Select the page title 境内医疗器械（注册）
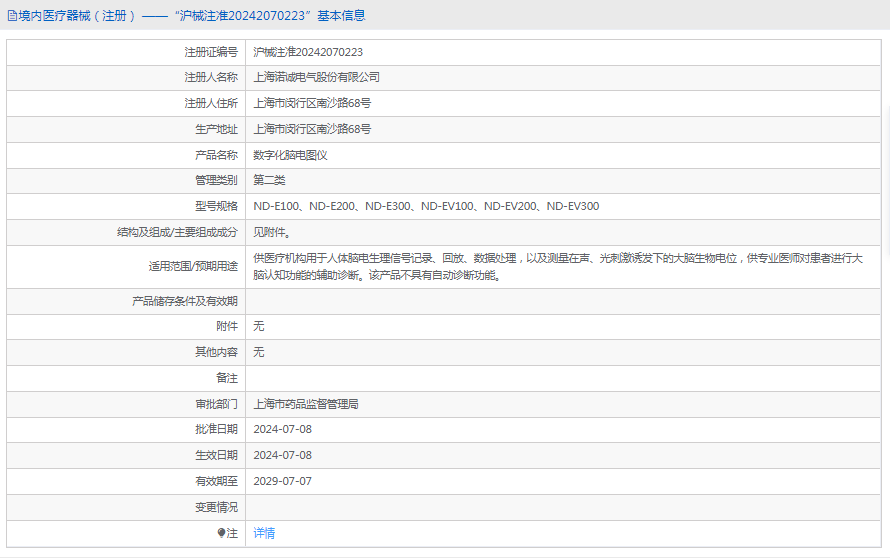 (77, 16)
